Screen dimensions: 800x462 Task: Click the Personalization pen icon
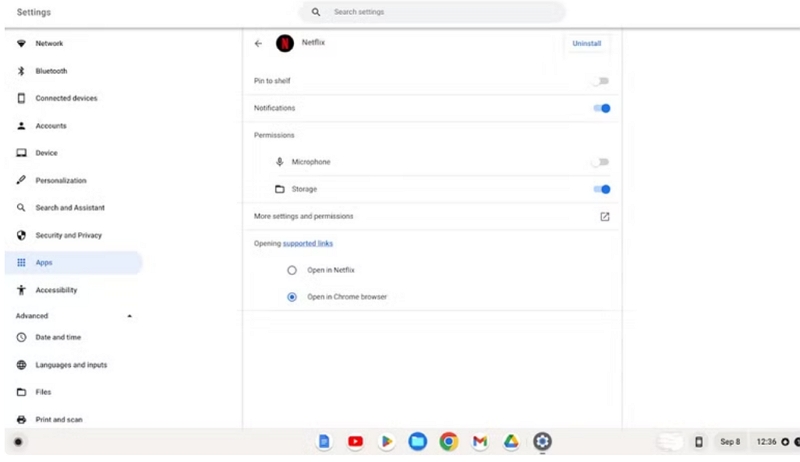tap(21, 180)
